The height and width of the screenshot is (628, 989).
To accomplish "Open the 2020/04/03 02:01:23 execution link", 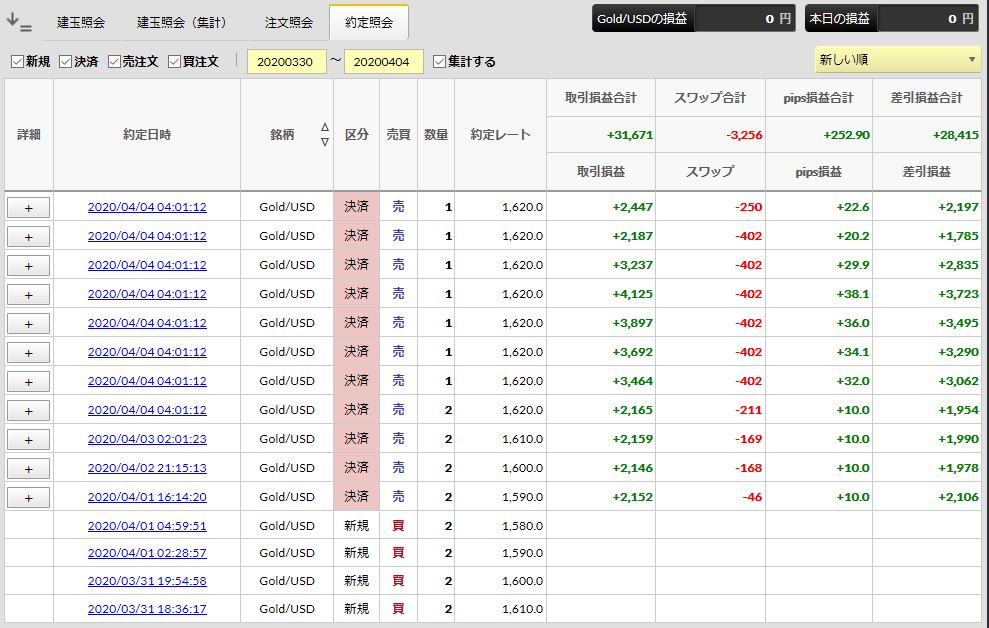I will (147, 439).
